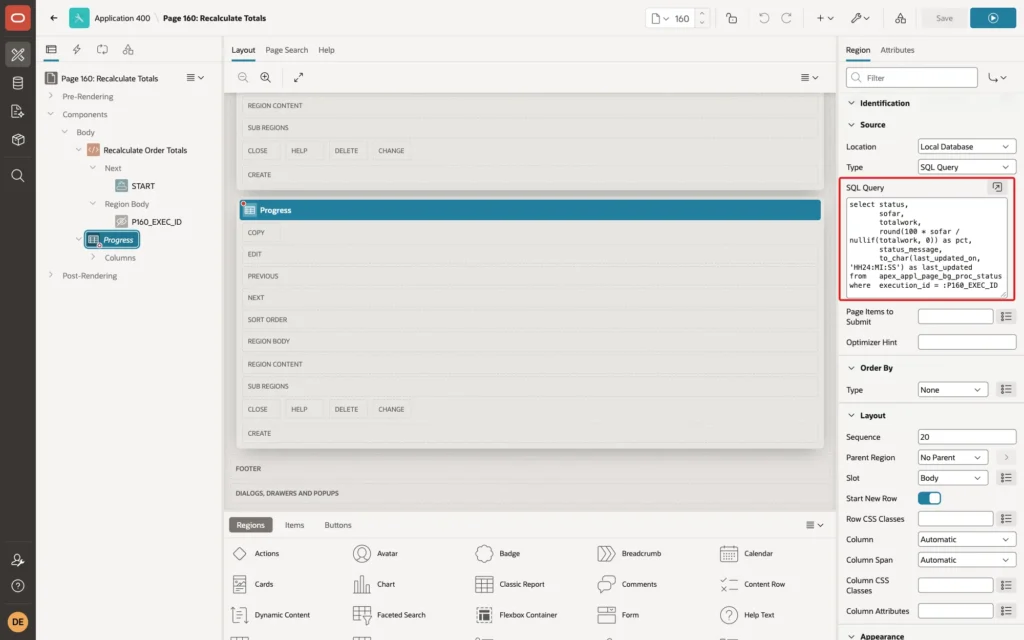Expand the Pre-Rendering tree node
This screenshot has width=1024, height=640.
(50, 96)
